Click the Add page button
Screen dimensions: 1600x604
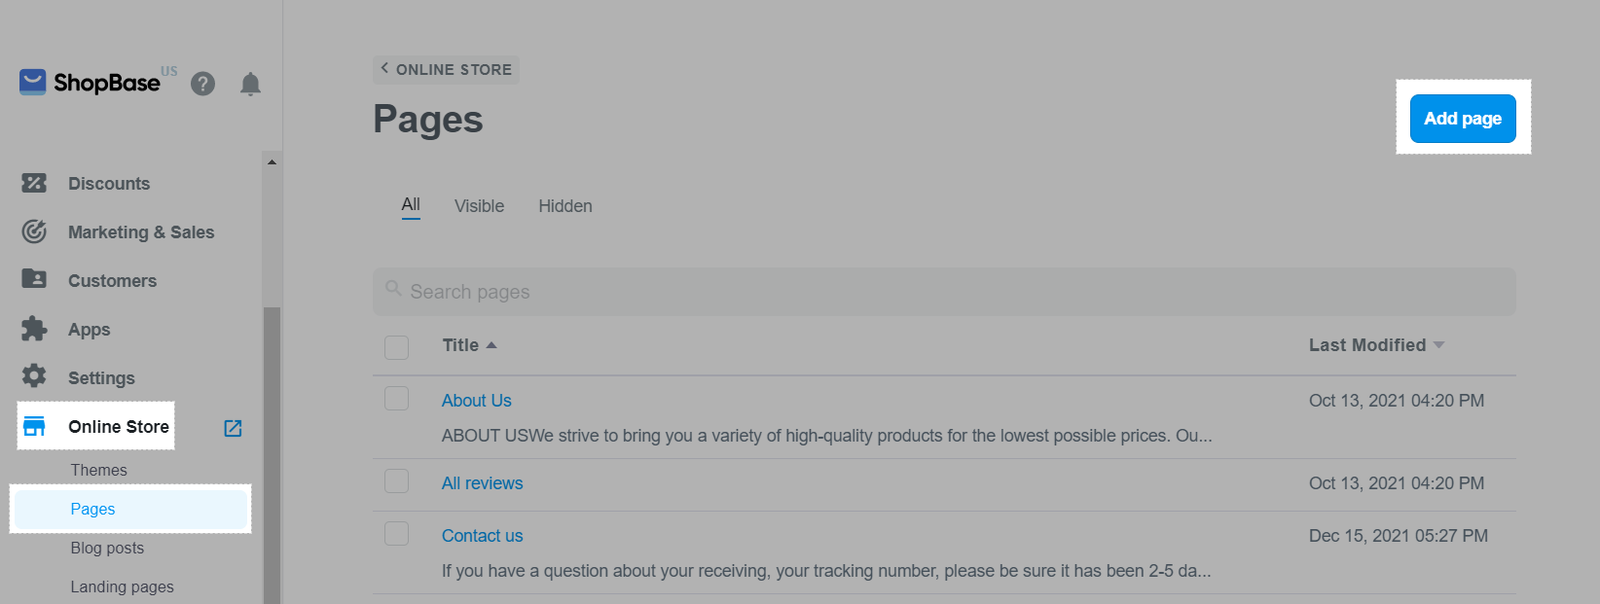point(1463,118)
